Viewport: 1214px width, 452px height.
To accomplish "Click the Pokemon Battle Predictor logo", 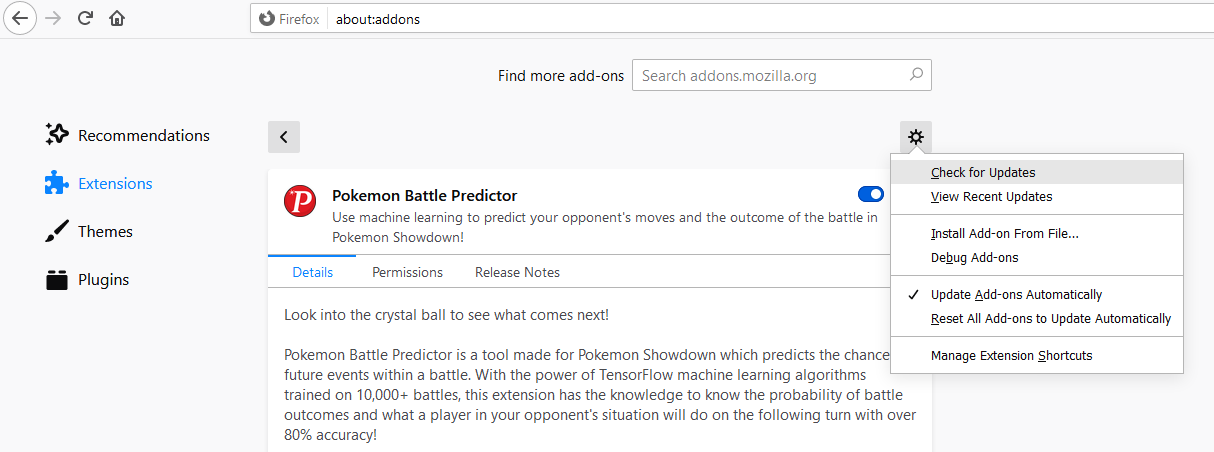I will pyautogui.click(x=300, y=201).
